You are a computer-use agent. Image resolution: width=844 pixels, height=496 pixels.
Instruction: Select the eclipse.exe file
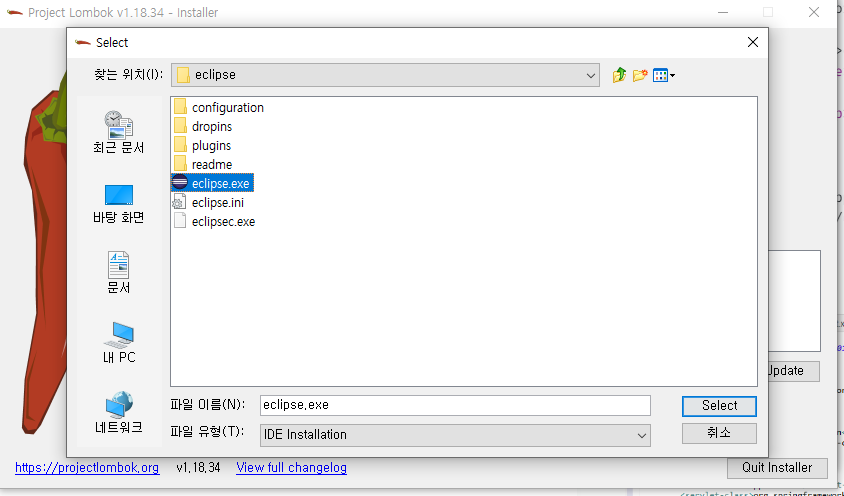[x=212, y=184]
